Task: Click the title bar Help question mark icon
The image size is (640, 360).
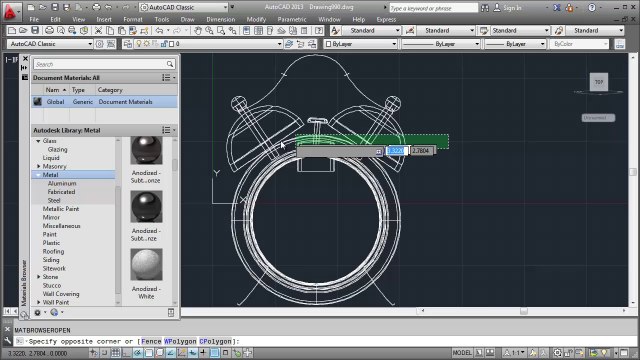Action: 592,8
